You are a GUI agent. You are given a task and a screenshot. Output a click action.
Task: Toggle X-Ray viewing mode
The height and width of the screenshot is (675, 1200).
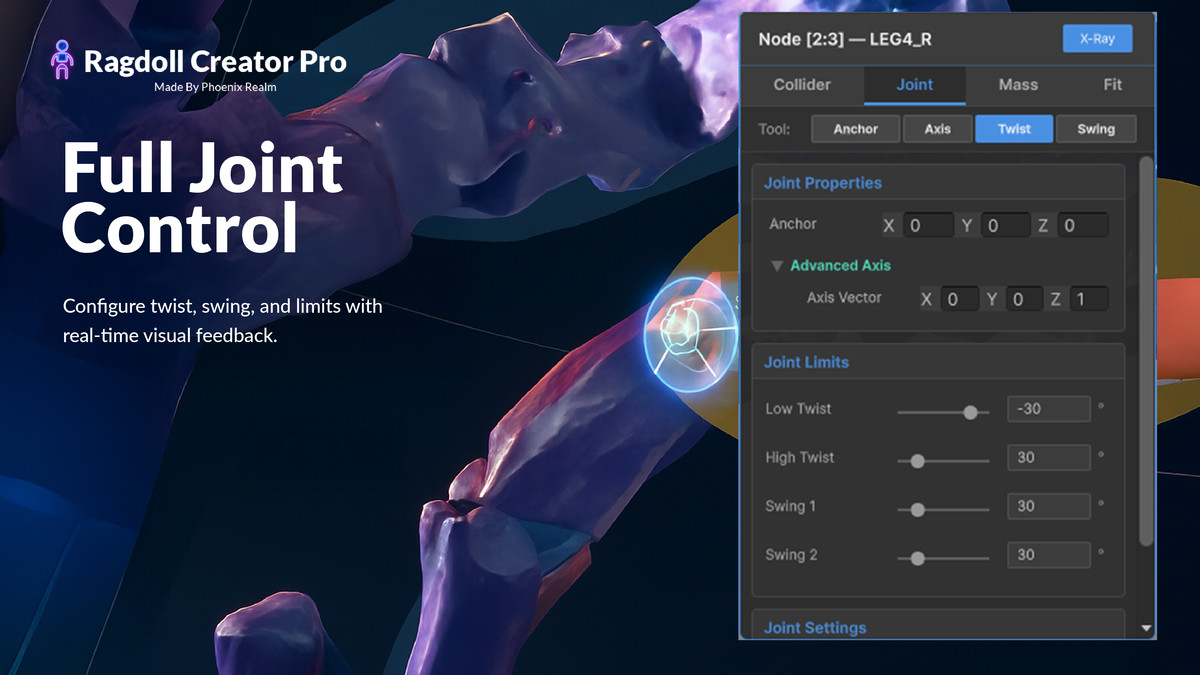1097,38
